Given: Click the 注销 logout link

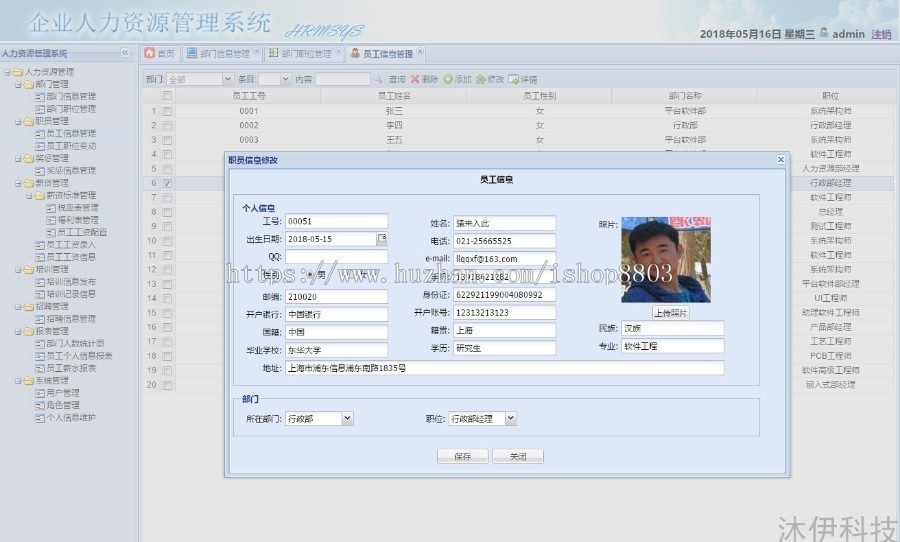Looking at the screenshot, I should 881,34.
